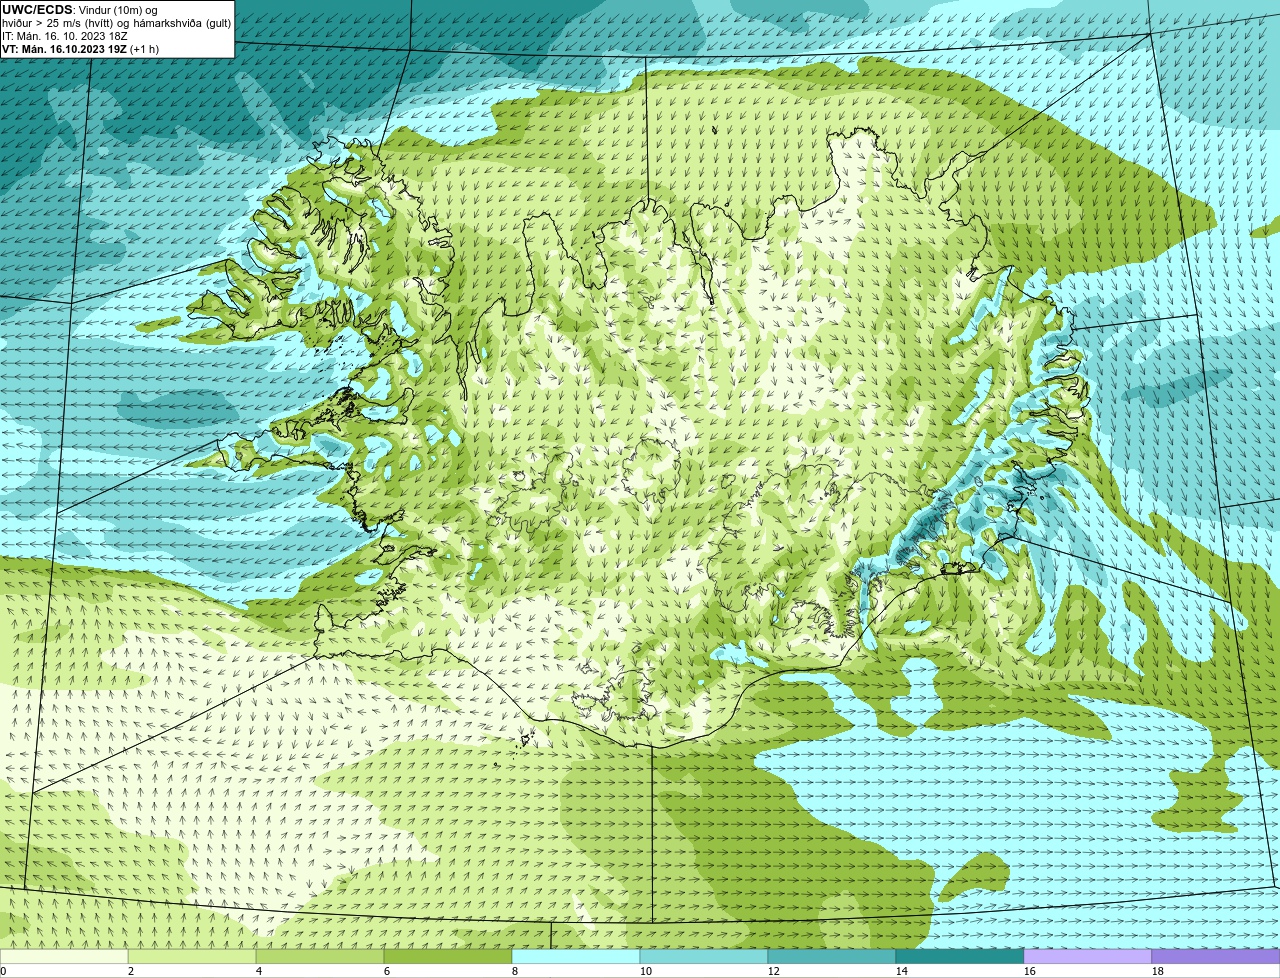Image resolution: width=1280 pixels, height=978 pixels.
Task: Click the 2–4 m/s light green legend swatch
Action: [x=192, y=956]
